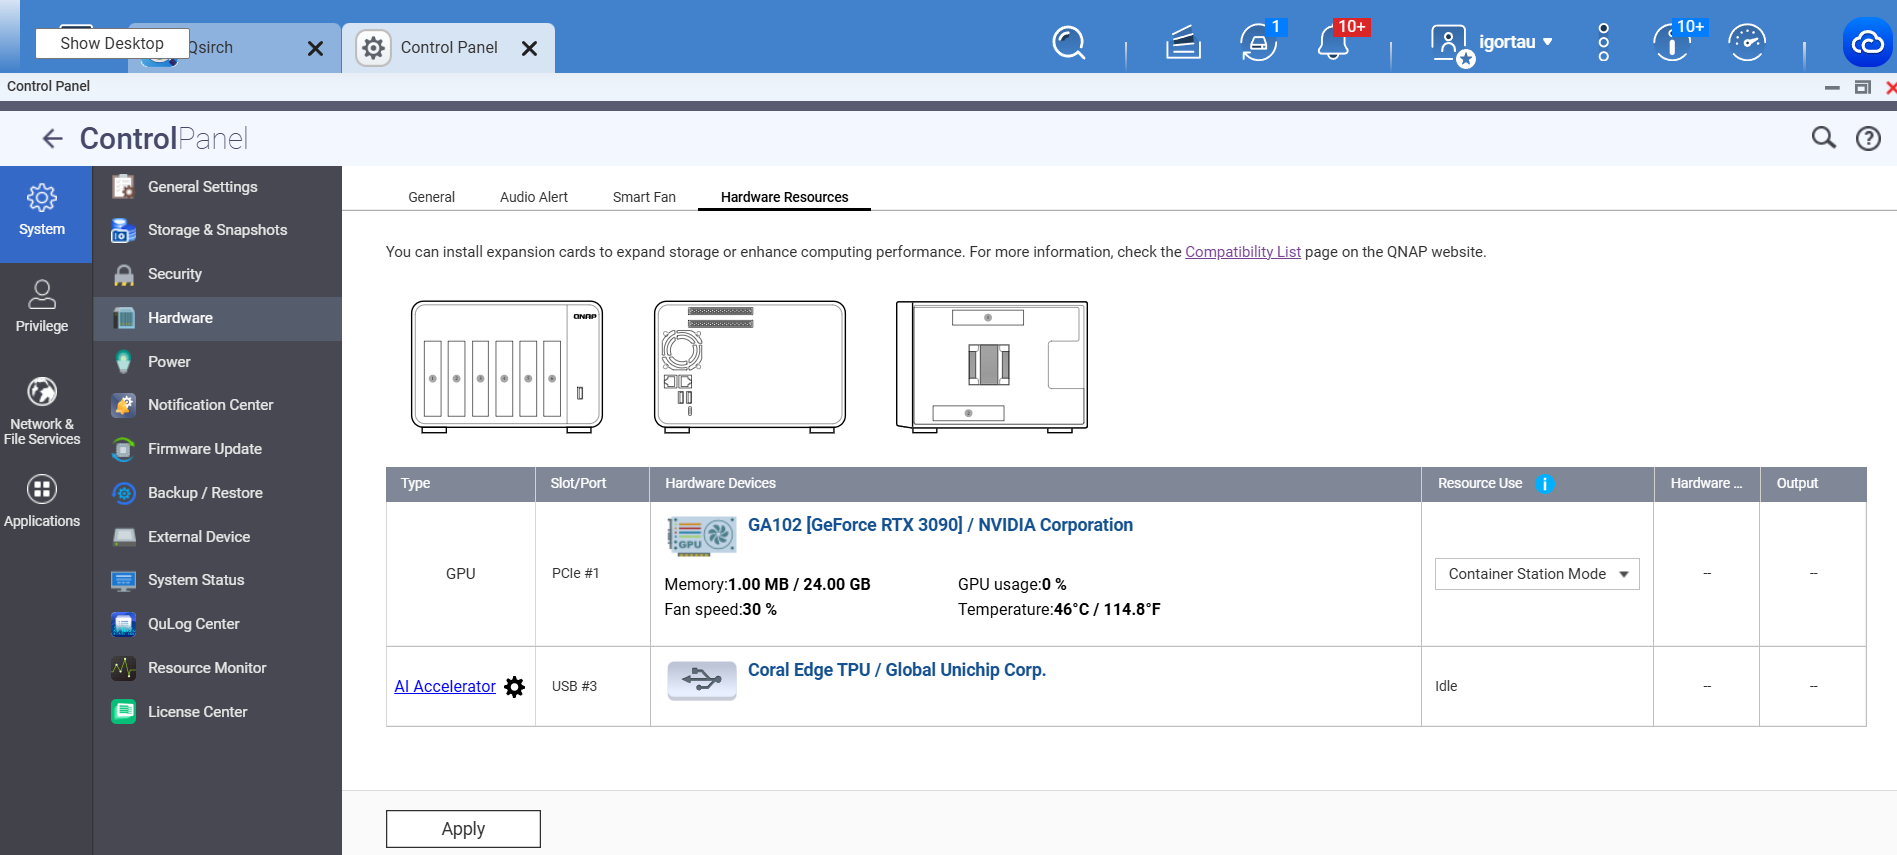This screenshot has height=855, width=1897.
Task: Switch to the Audio Alert tab
Action: point(533,197)
